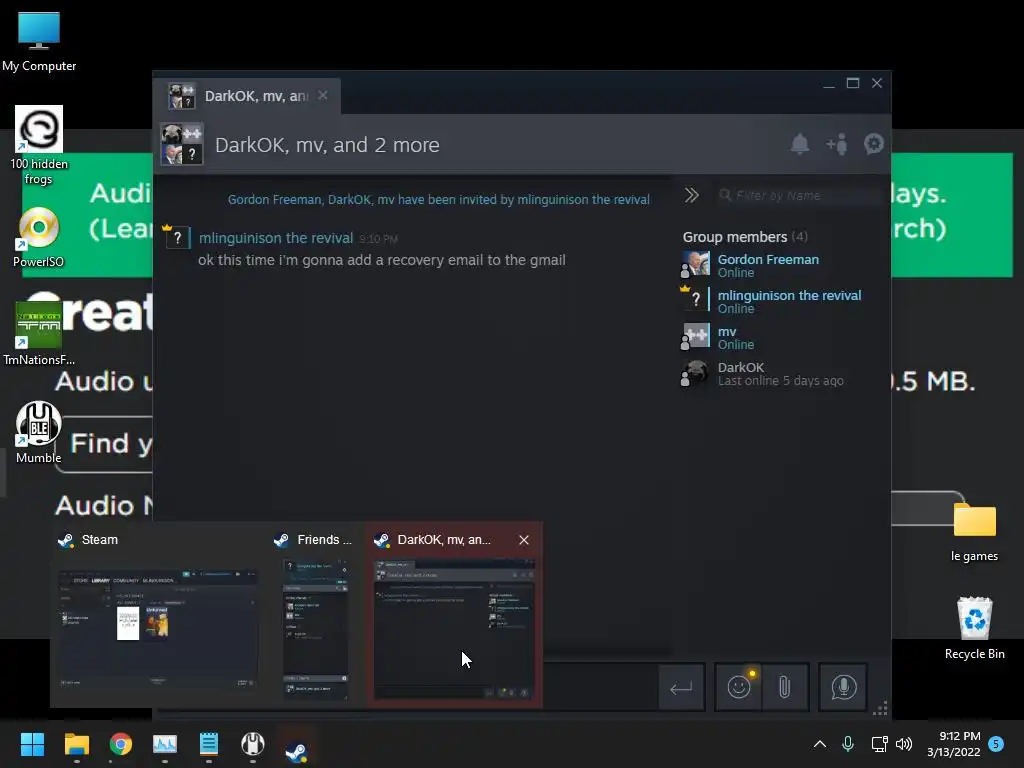This screenshot has height=768, width=1024.
Task: Attach a file with paperclip icon
Action: 785,687
